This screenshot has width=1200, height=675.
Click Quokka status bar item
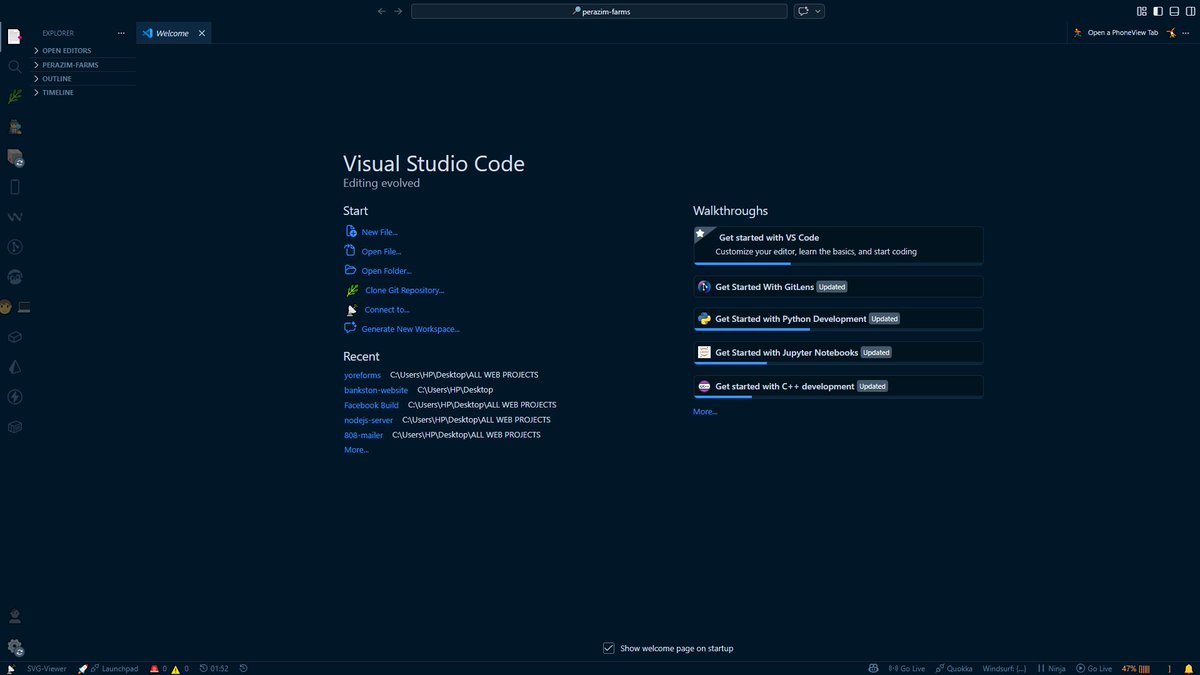pos(953,668)
